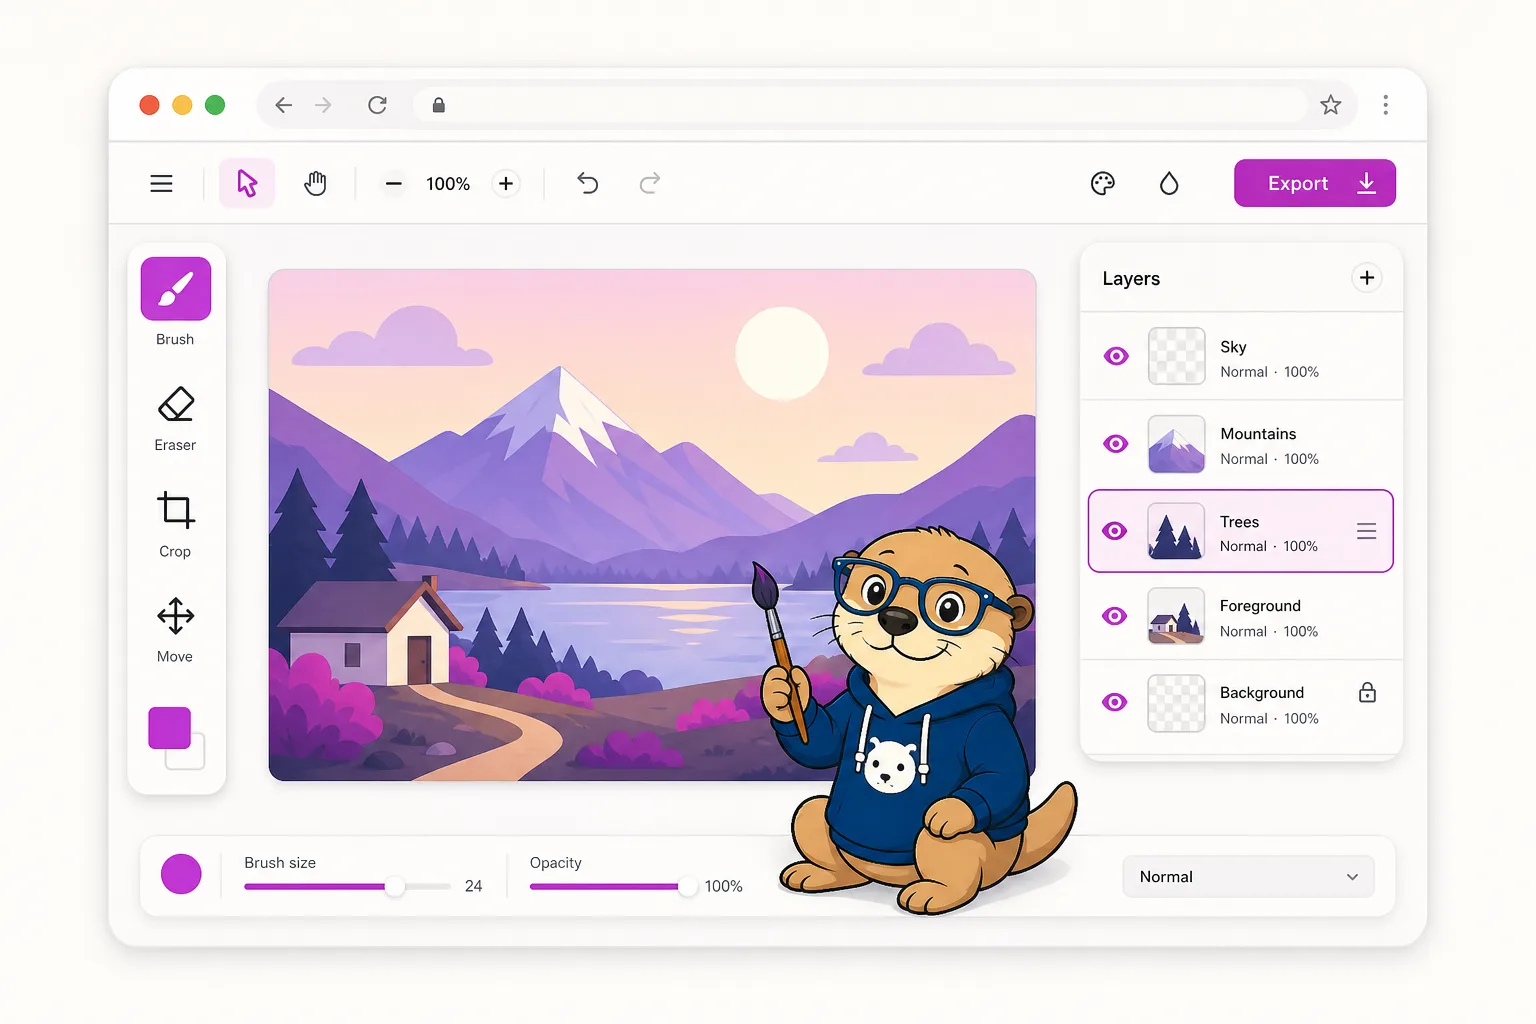1536x1024 pixels.
Task: Open the browser three-dot menu
Action: coord(1385,105)
